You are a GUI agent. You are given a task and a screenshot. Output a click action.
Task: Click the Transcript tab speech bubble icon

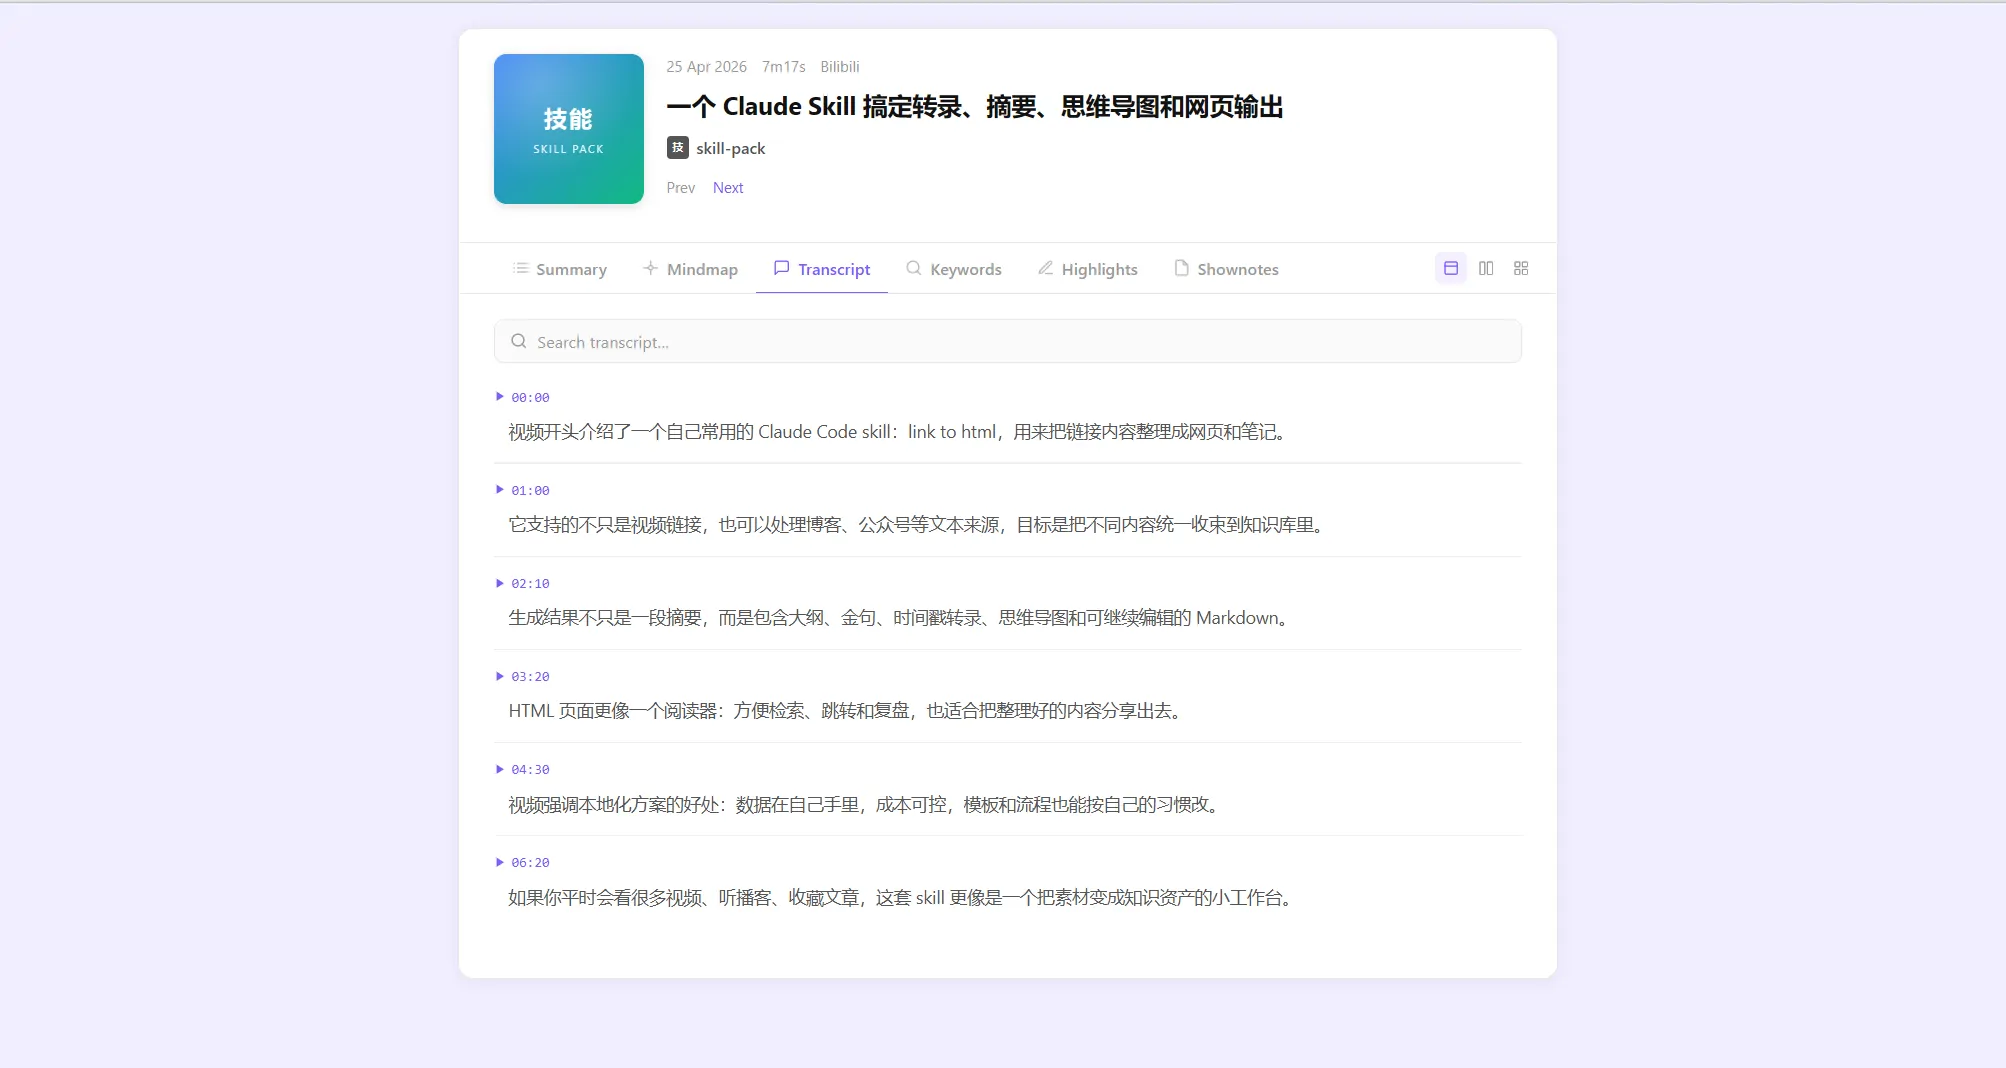(x=782, y=268)
